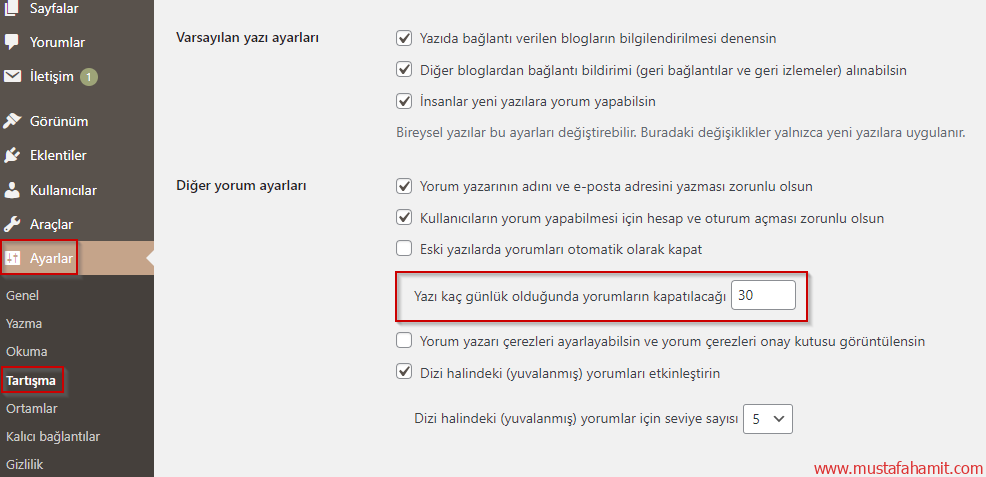Uncheck 'İnsanlar yeni yazılara yorum yapabilsin'
This screenshot has height=477, width=986.
click(404, 101)
